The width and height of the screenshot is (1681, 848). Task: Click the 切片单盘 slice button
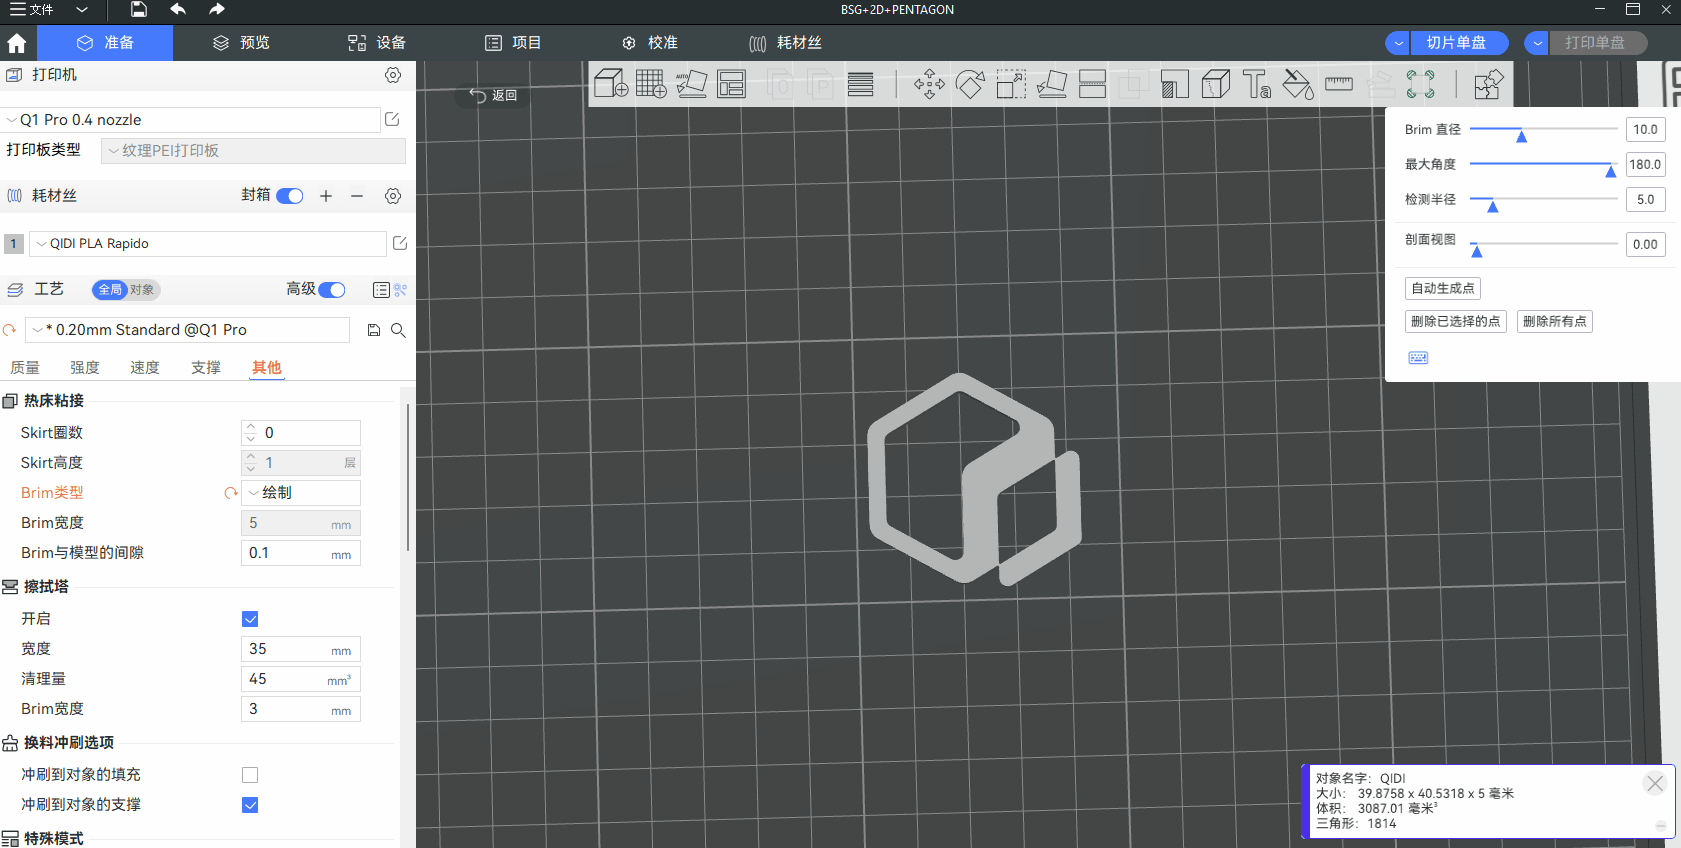[x=1455, y=43]
